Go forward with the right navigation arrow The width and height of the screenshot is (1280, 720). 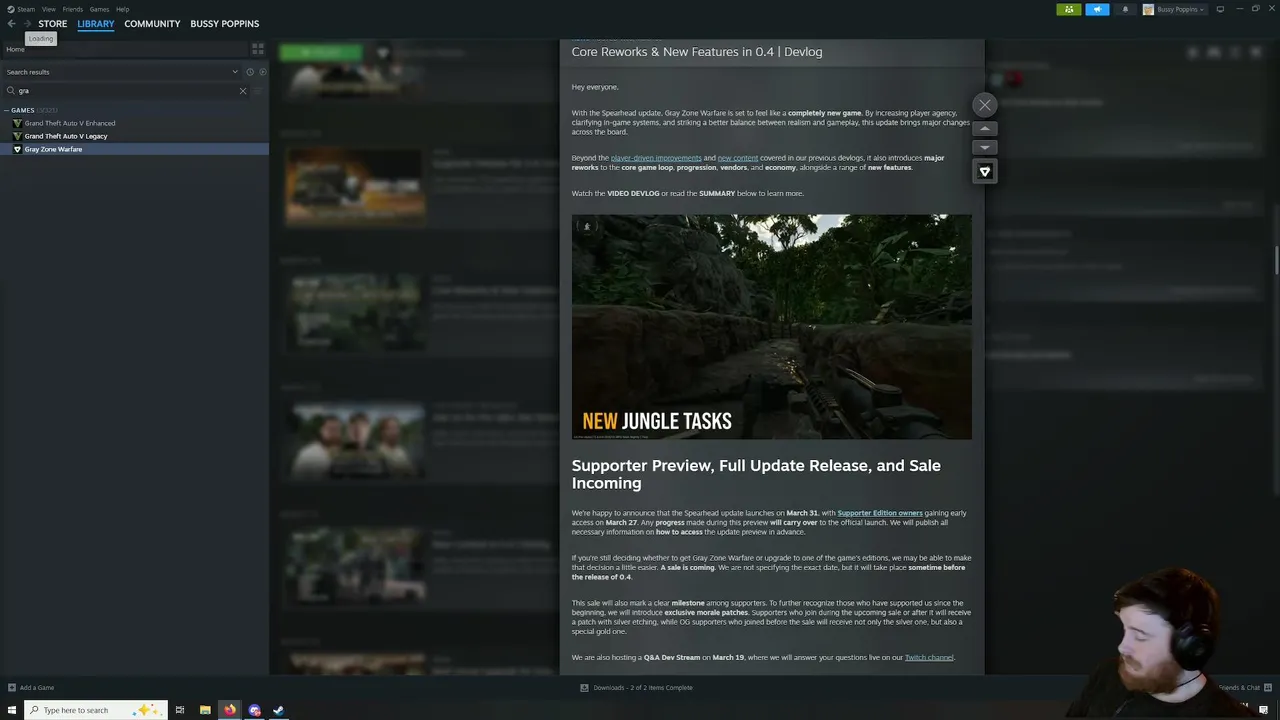(27, 23)
